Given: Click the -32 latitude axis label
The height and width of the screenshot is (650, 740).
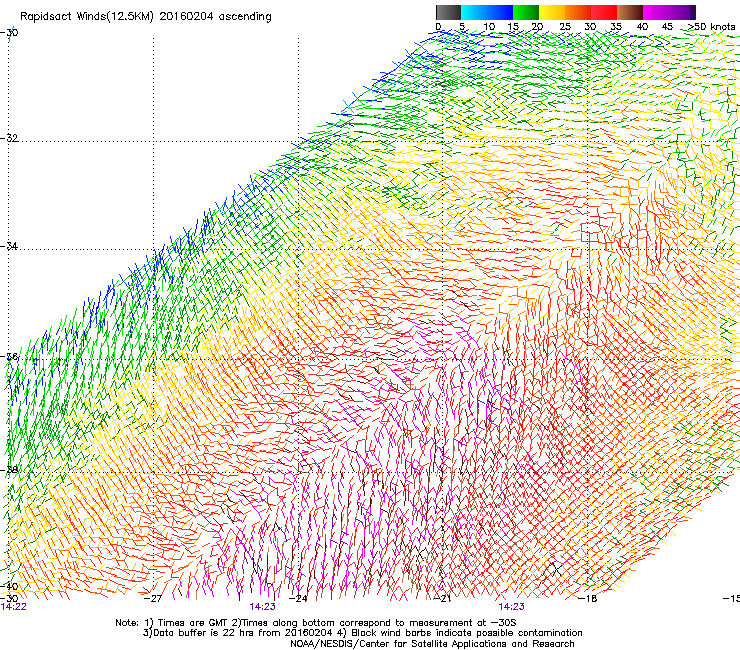Looking at the screenshot, I should coord(9,138).
